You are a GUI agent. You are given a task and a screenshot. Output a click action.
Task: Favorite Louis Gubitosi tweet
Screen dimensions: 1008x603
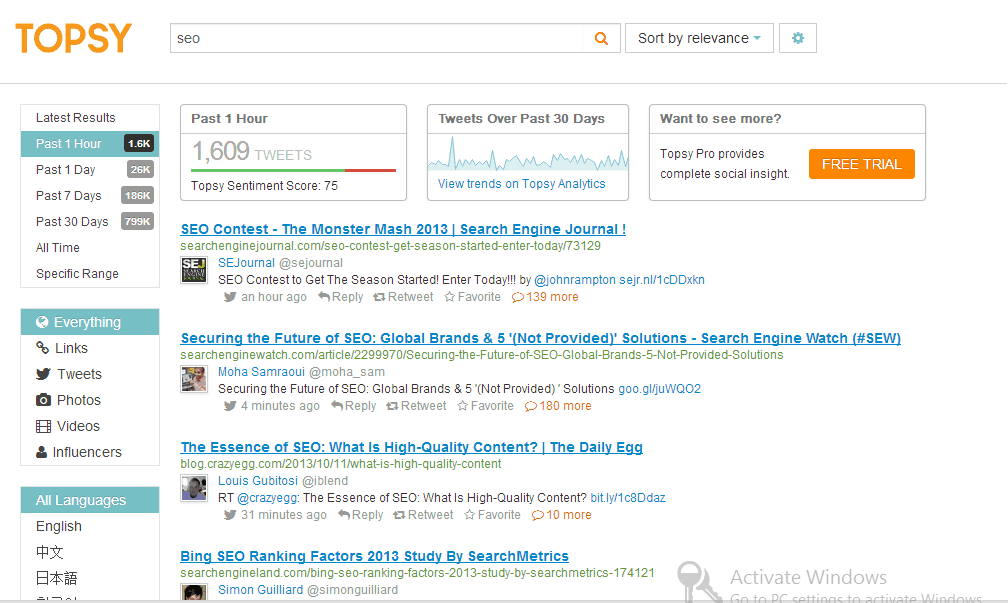[x=492, y=515]
